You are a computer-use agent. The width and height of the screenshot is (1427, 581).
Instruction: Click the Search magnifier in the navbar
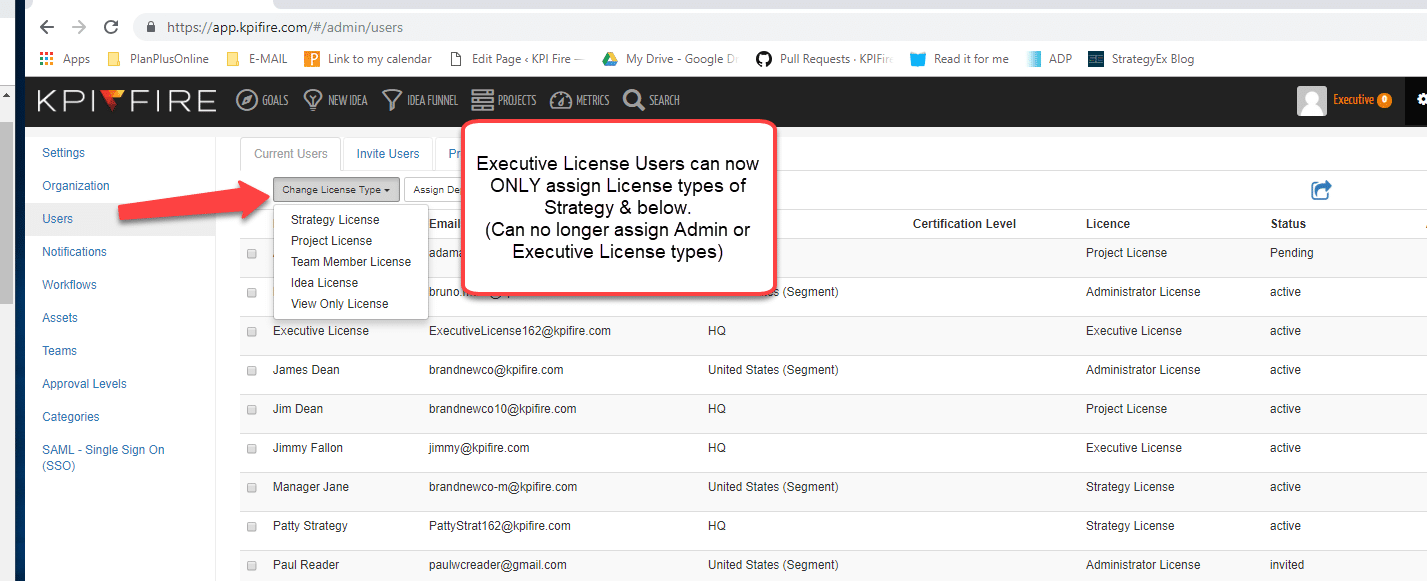point(651,100)
